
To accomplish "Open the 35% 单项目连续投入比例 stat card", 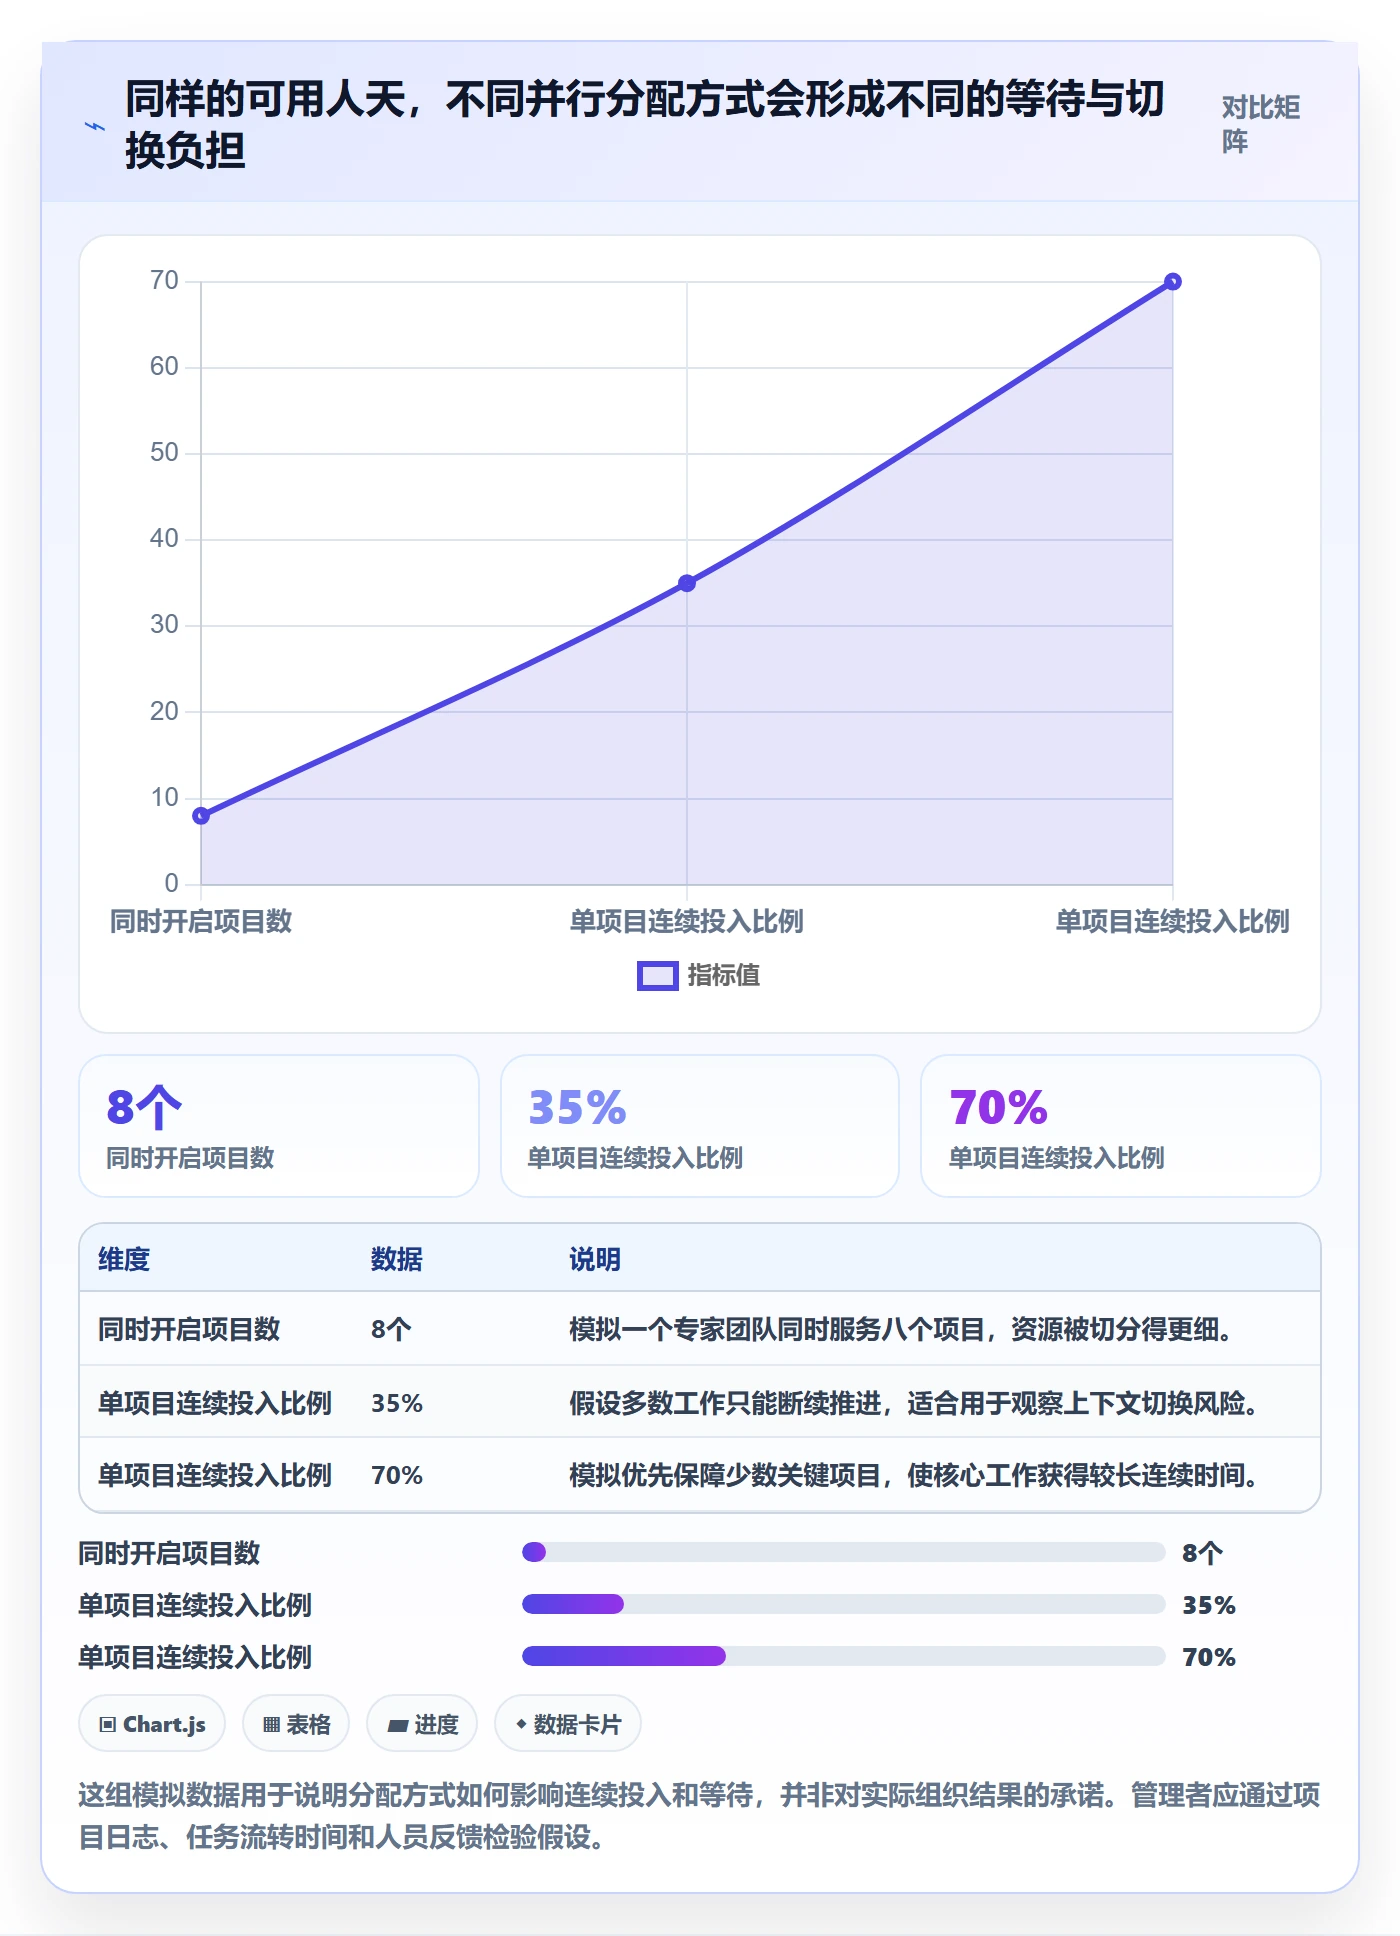I will [700, 1126].
